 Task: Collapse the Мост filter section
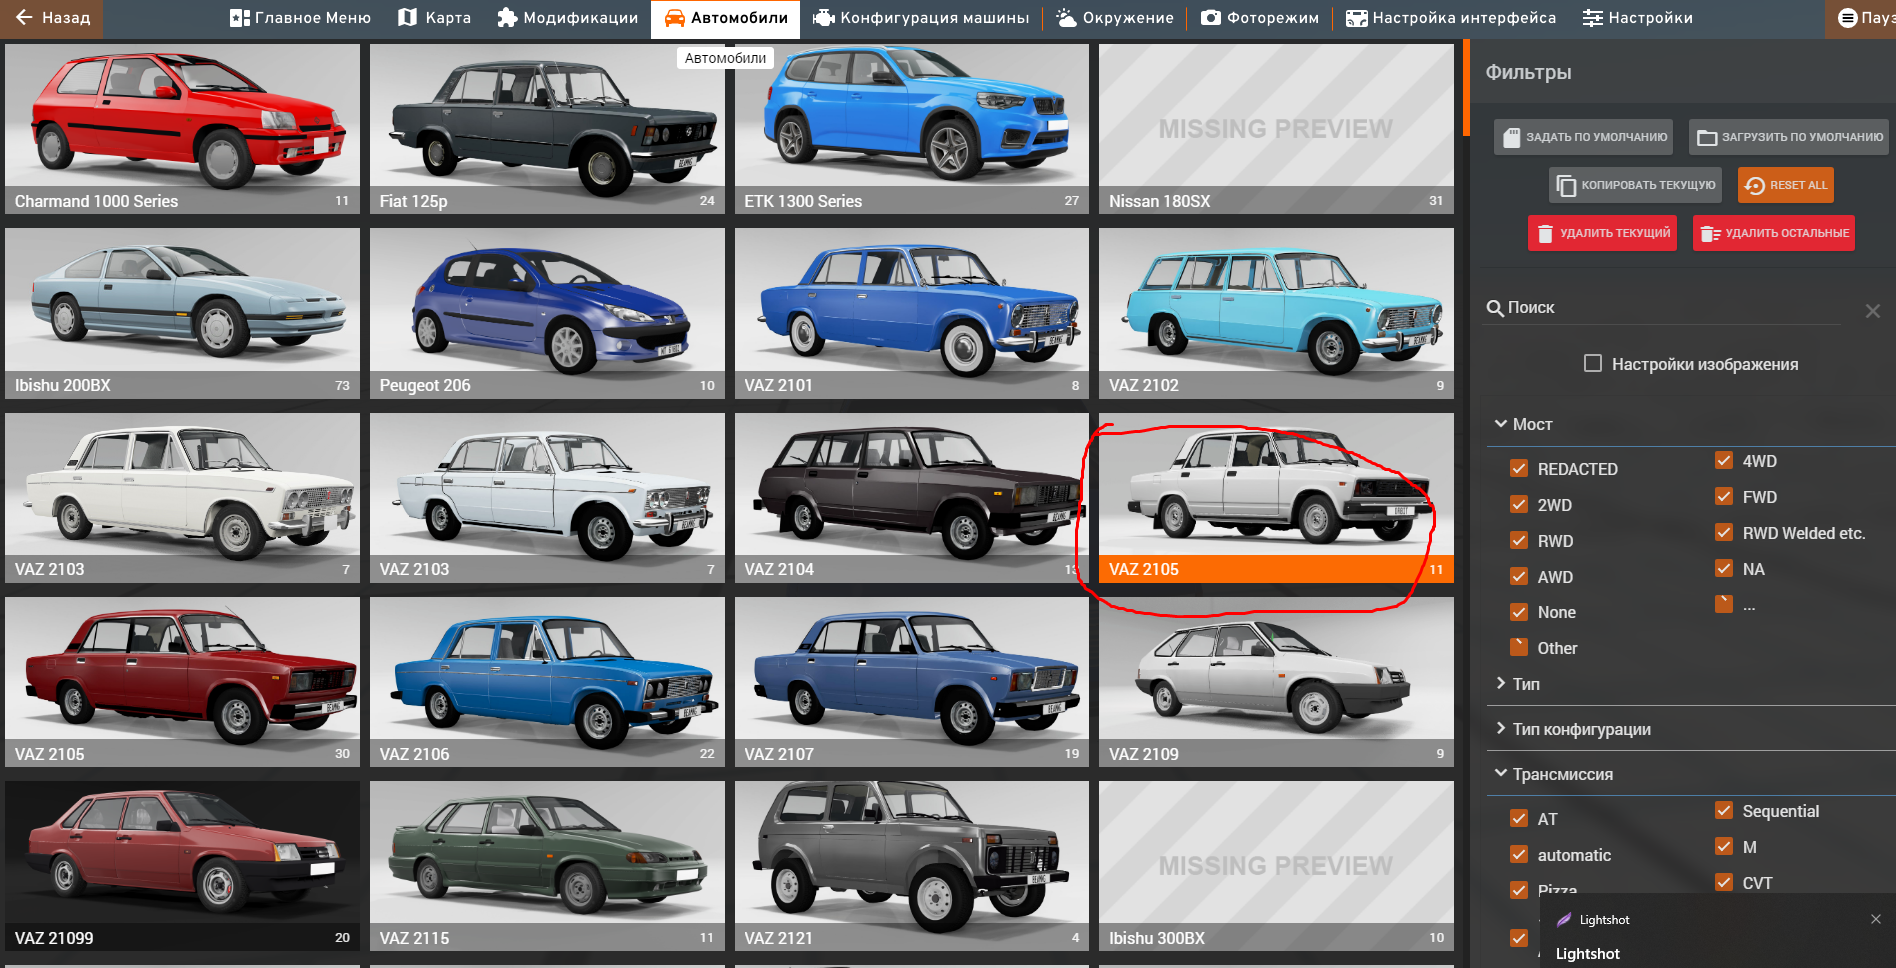point(1690,424)
